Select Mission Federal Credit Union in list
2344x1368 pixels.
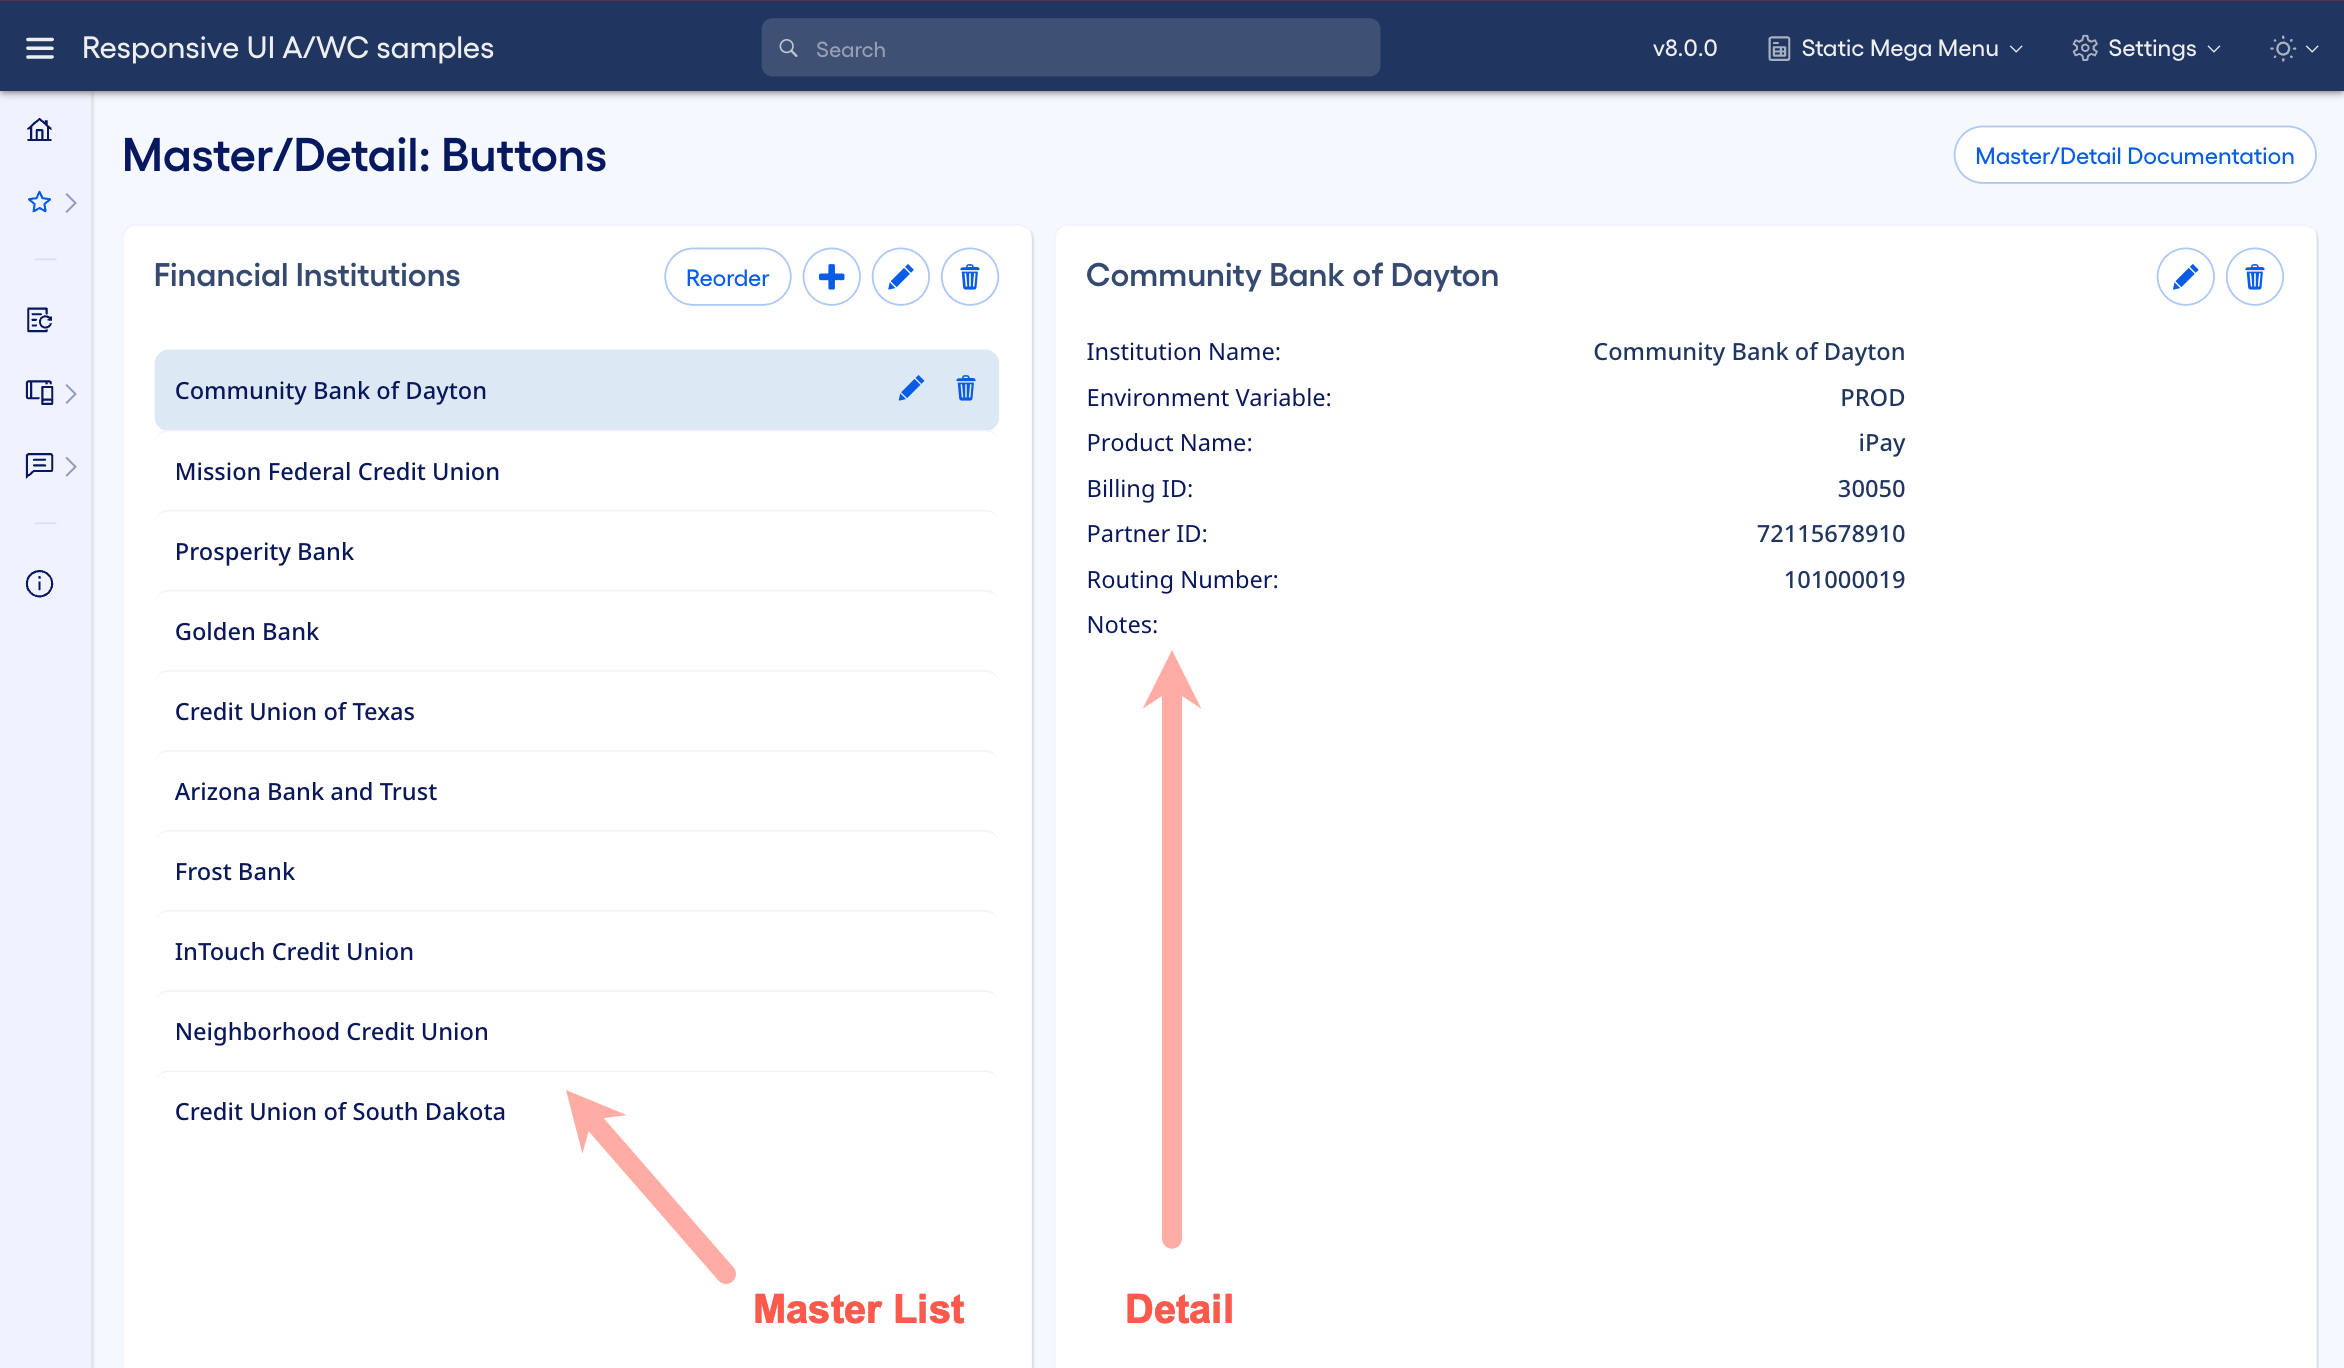[x=337, y=471]
